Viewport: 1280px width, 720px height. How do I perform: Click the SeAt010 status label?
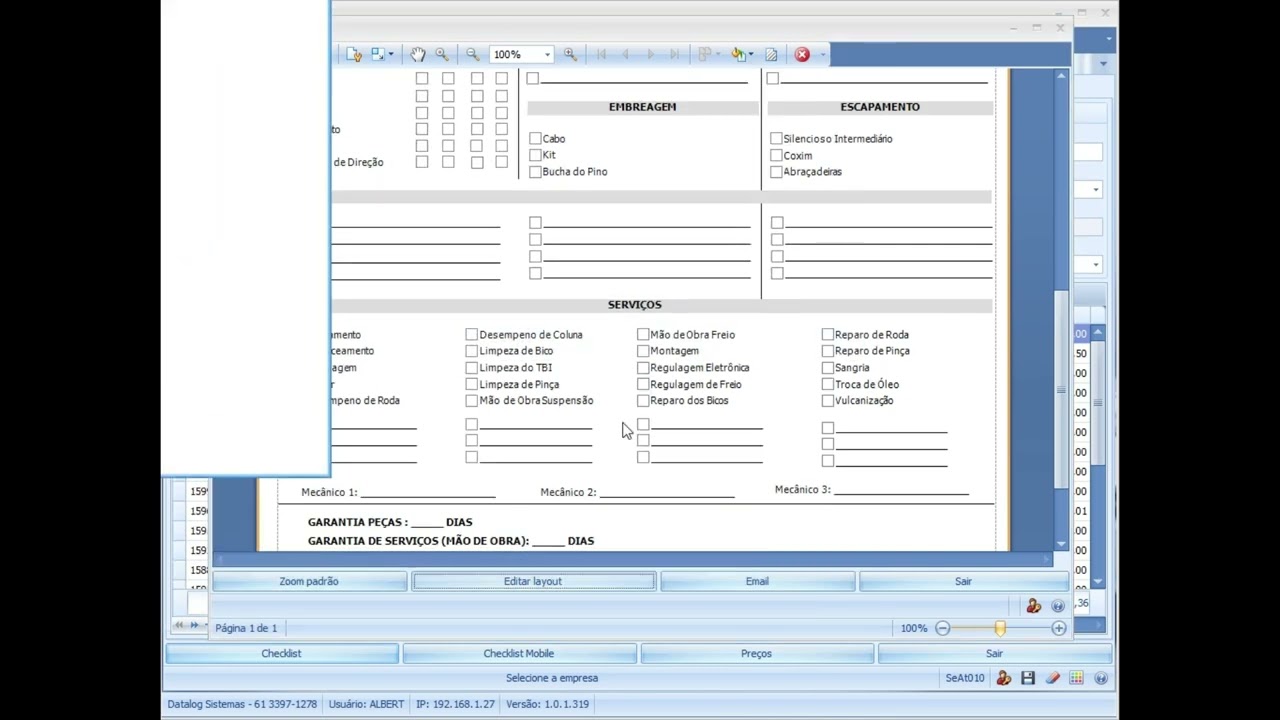[965, 678]
